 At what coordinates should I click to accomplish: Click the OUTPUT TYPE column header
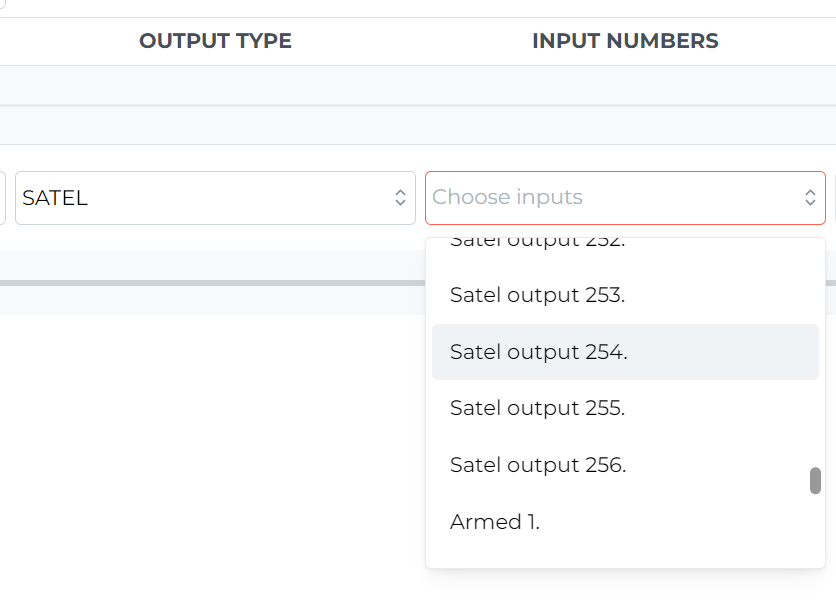[x=215, y=41]
